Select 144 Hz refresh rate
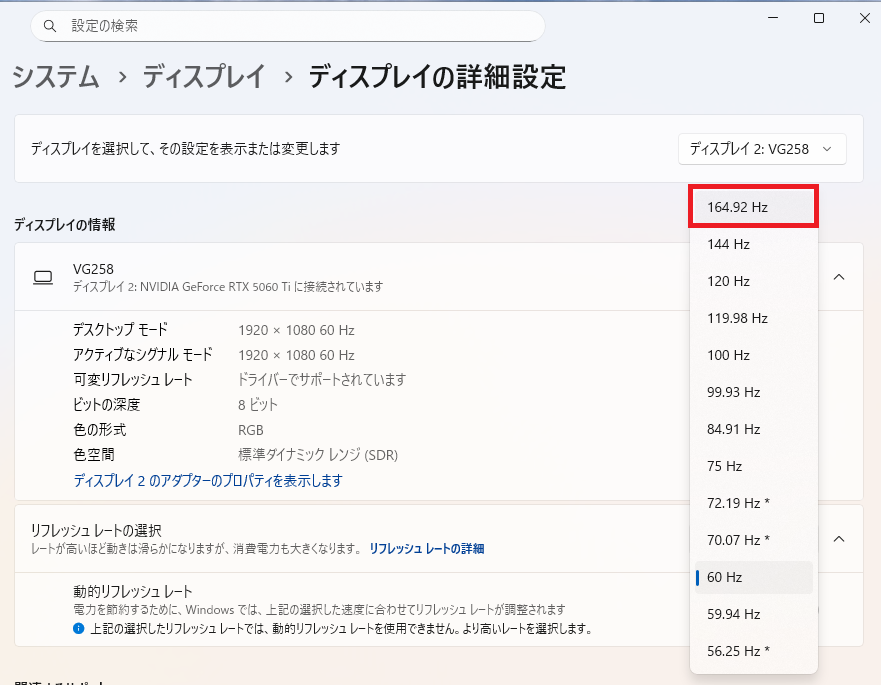Image resolution: width=881 pixels, height=685 pixels. (x=753, y=243)
